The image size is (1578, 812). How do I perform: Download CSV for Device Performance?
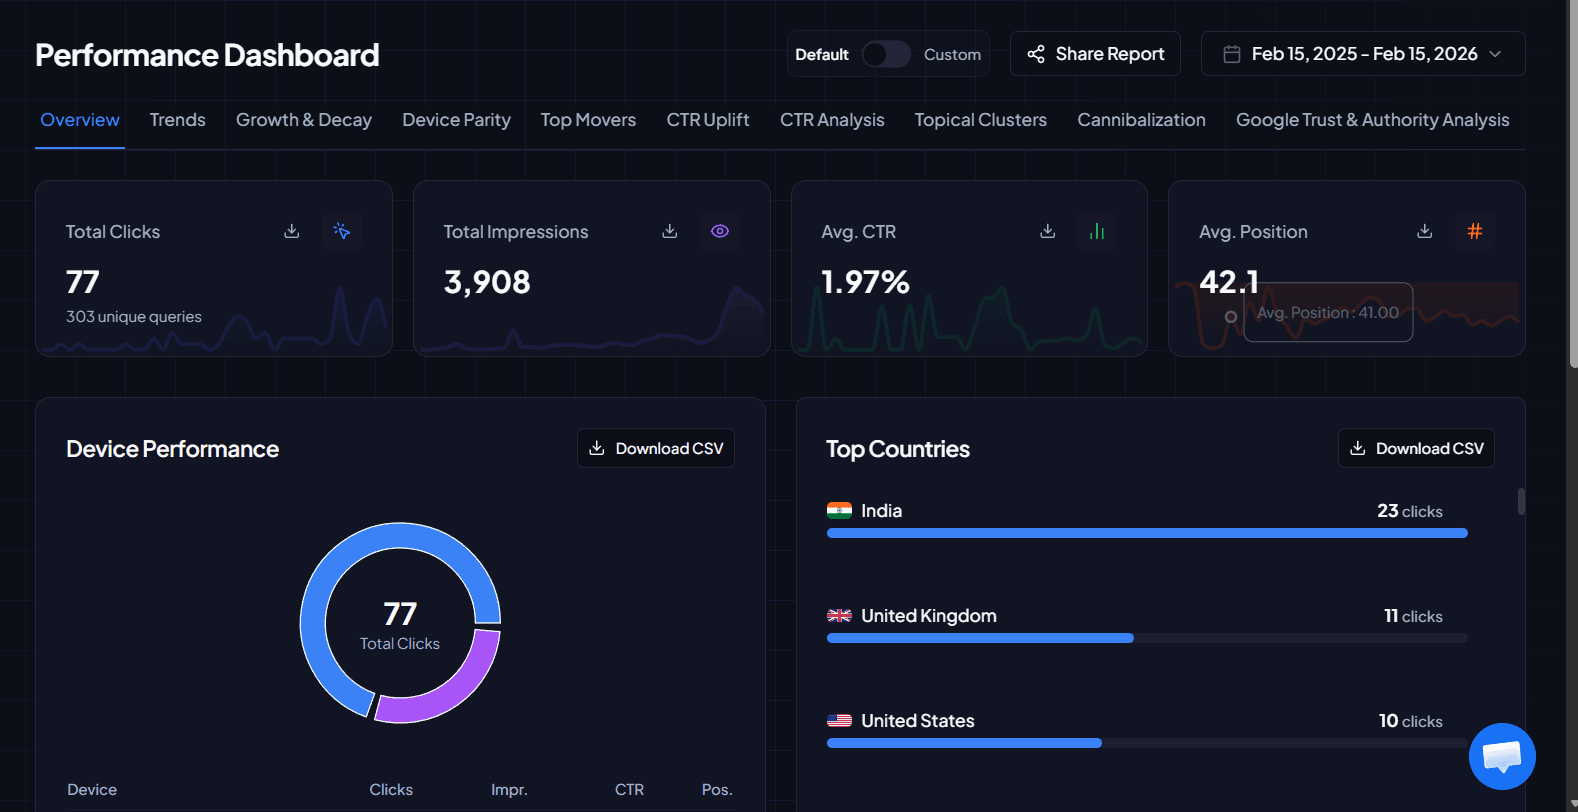(x=656, y=448)
